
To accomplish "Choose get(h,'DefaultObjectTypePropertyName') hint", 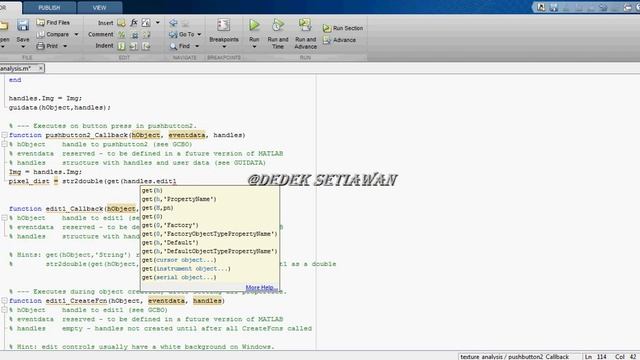I will point(209,251).
